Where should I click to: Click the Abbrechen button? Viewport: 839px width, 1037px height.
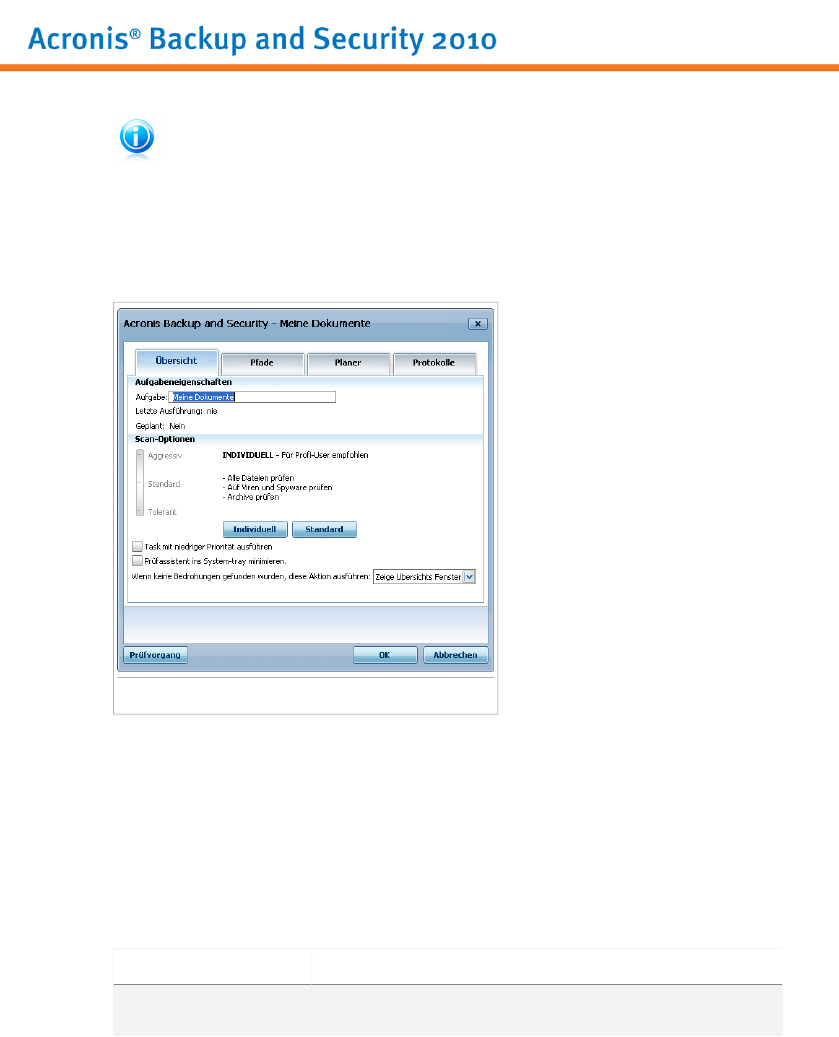click(x=456, y=655)
